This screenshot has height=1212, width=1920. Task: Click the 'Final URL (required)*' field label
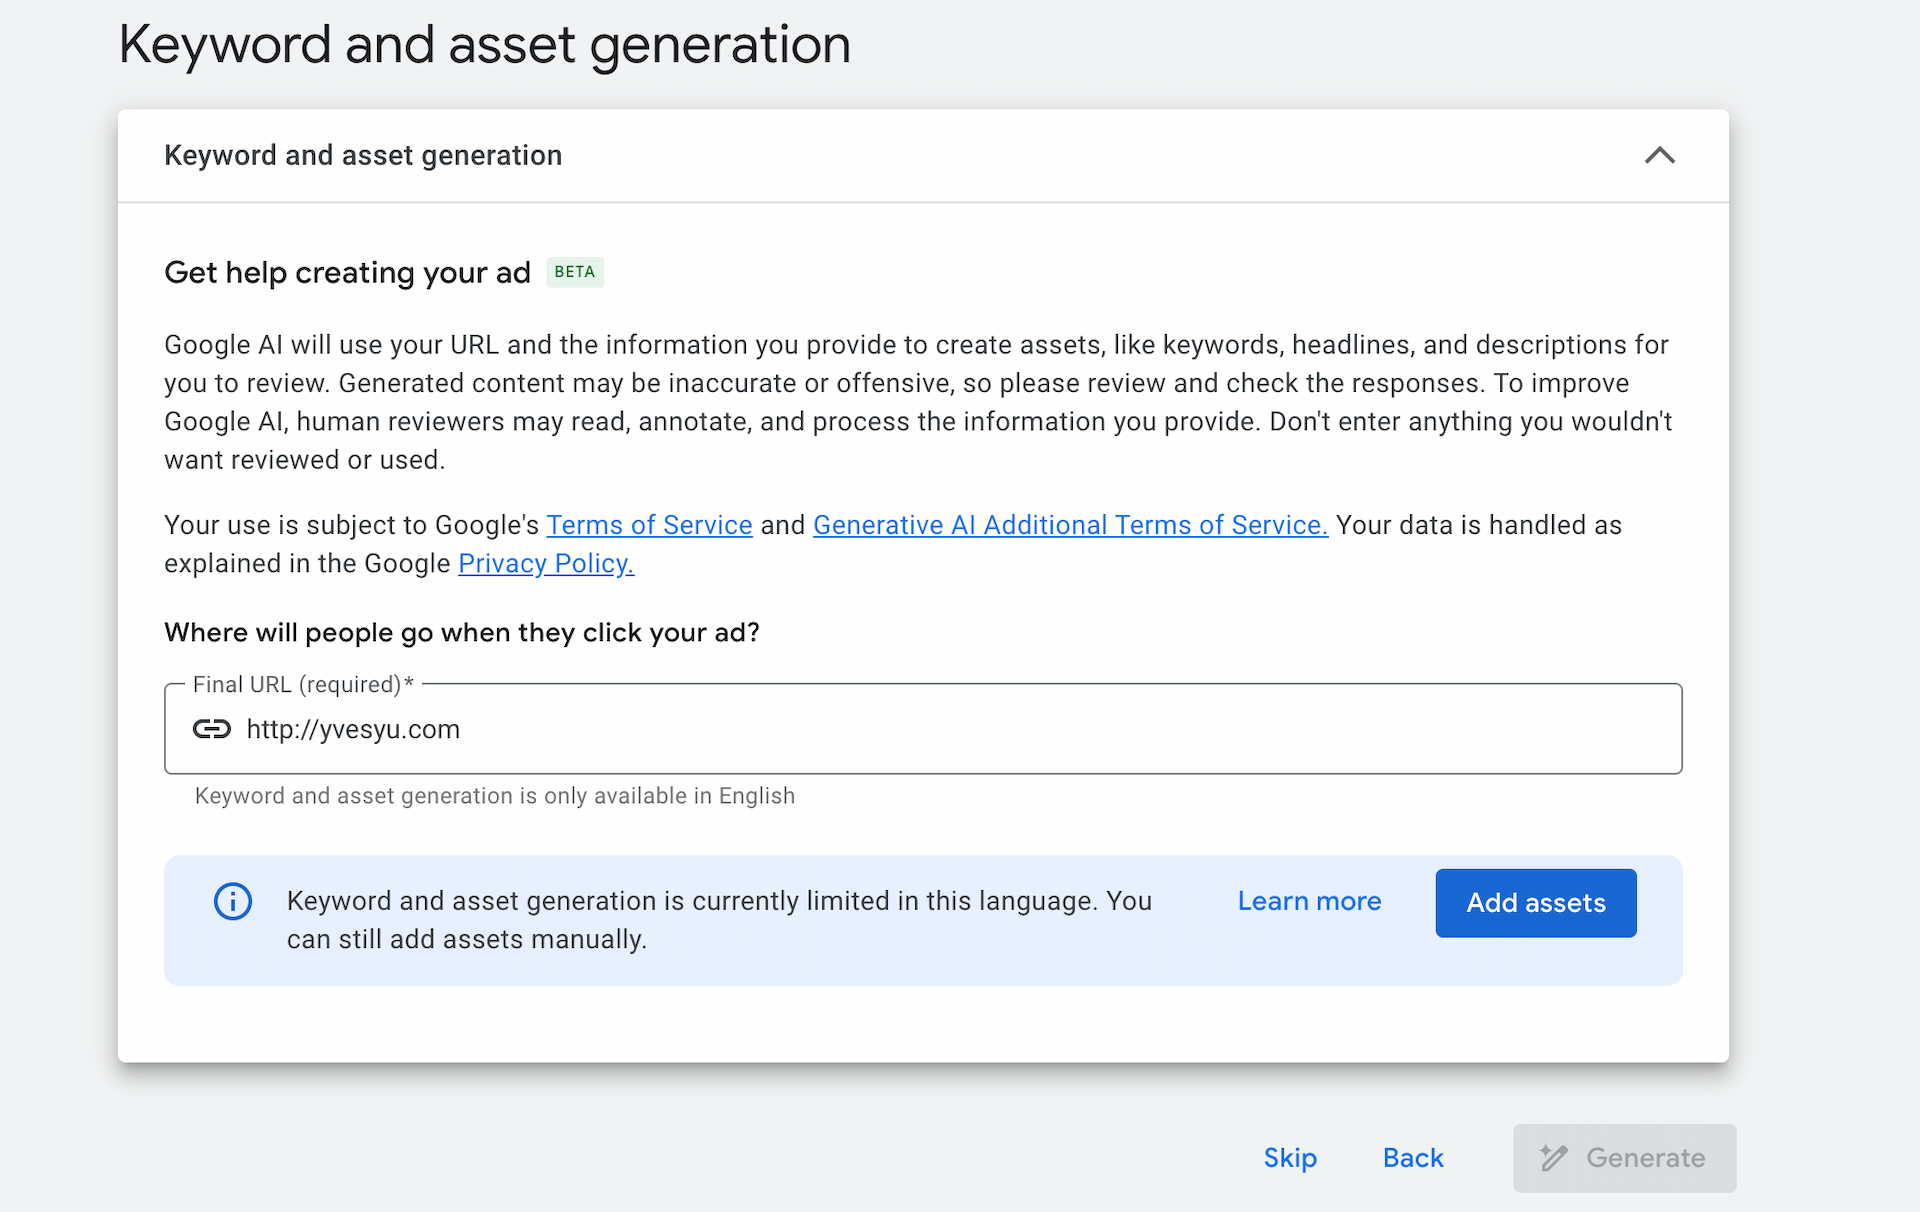(x=303, y=685)
